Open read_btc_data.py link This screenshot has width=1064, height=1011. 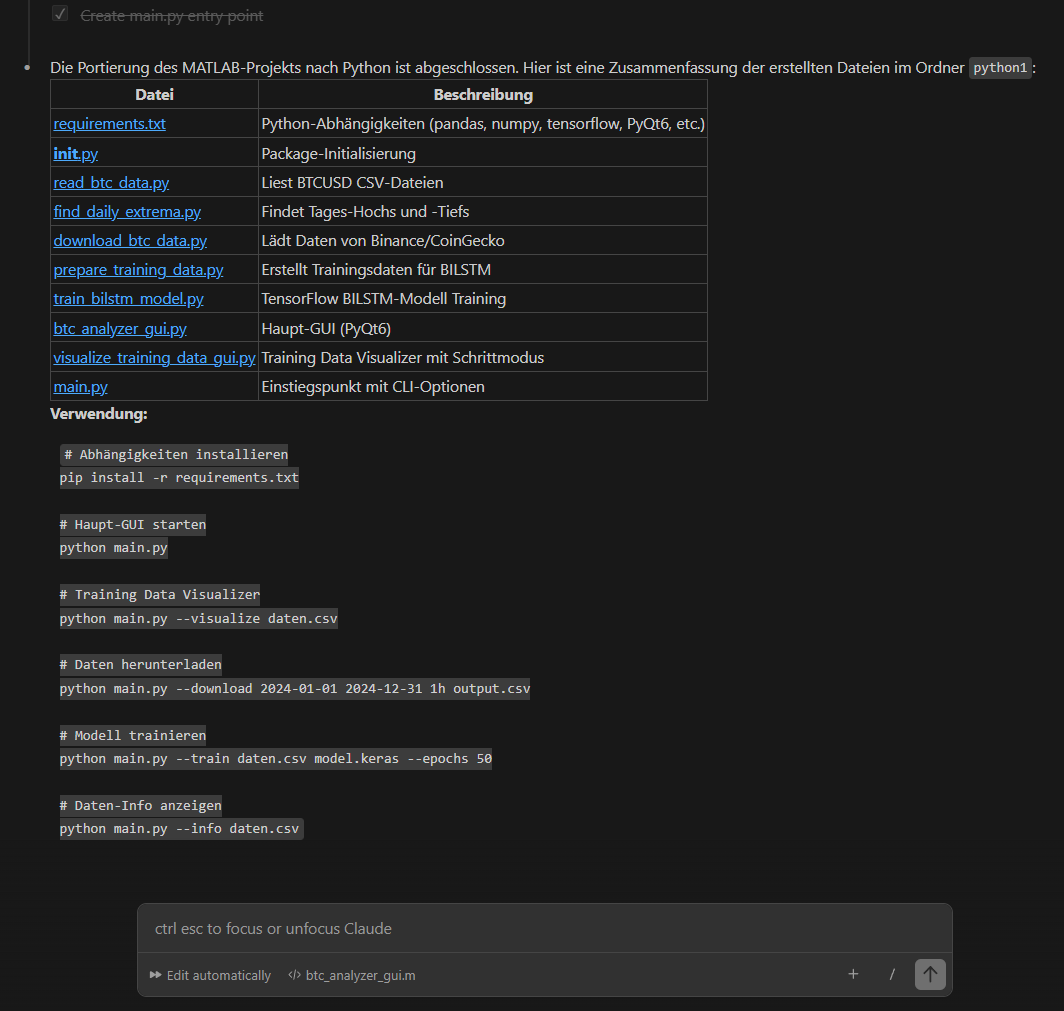pyautogui.click(x=111, y=183)
